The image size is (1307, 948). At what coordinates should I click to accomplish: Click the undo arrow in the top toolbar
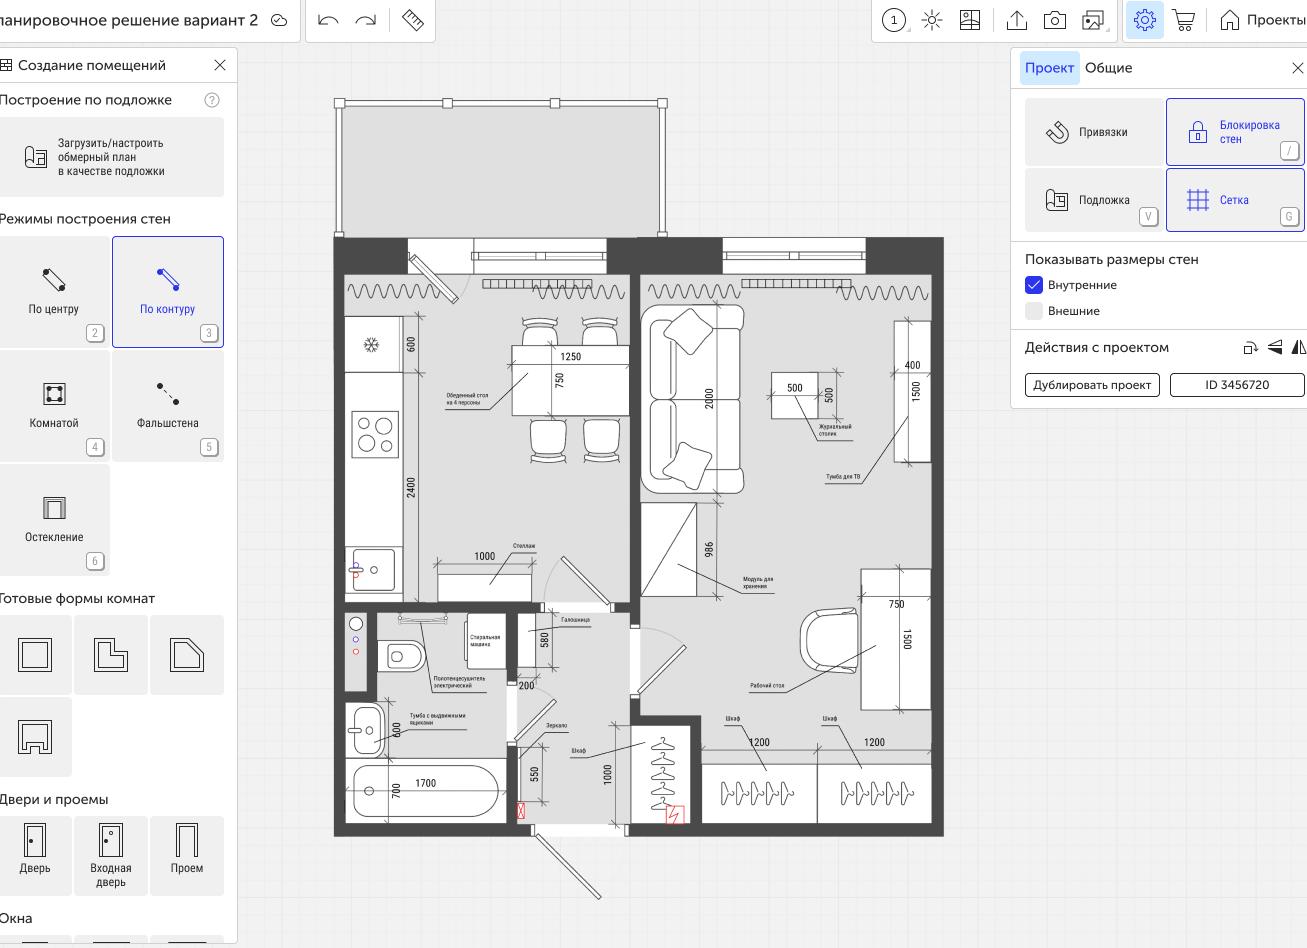[x=328, y=20]
